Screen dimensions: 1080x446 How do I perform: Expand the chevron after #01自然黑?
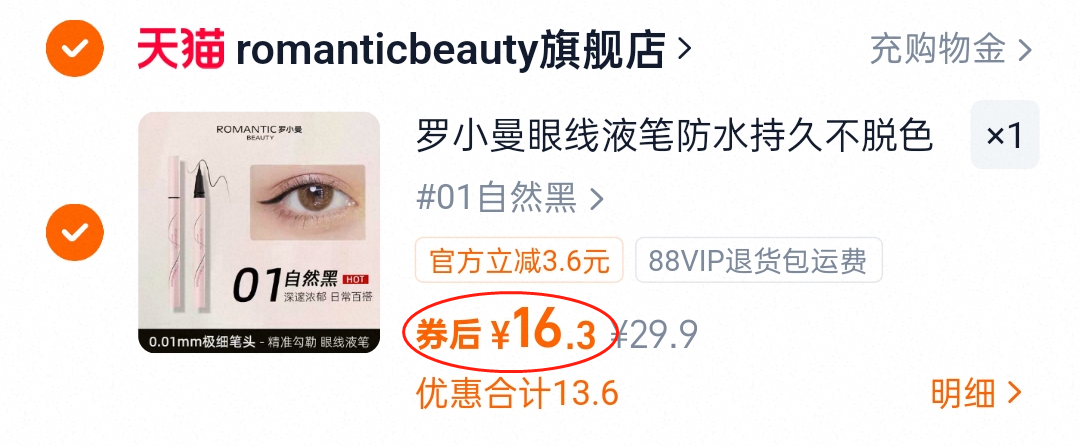(x=596, y=200)
